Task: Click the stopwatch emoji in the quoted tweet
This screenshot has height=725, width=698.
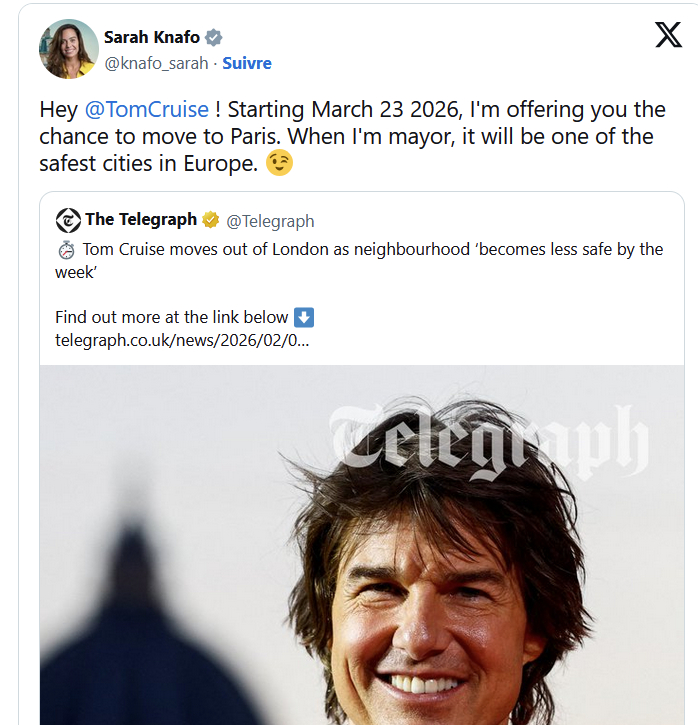Action: 65,249
